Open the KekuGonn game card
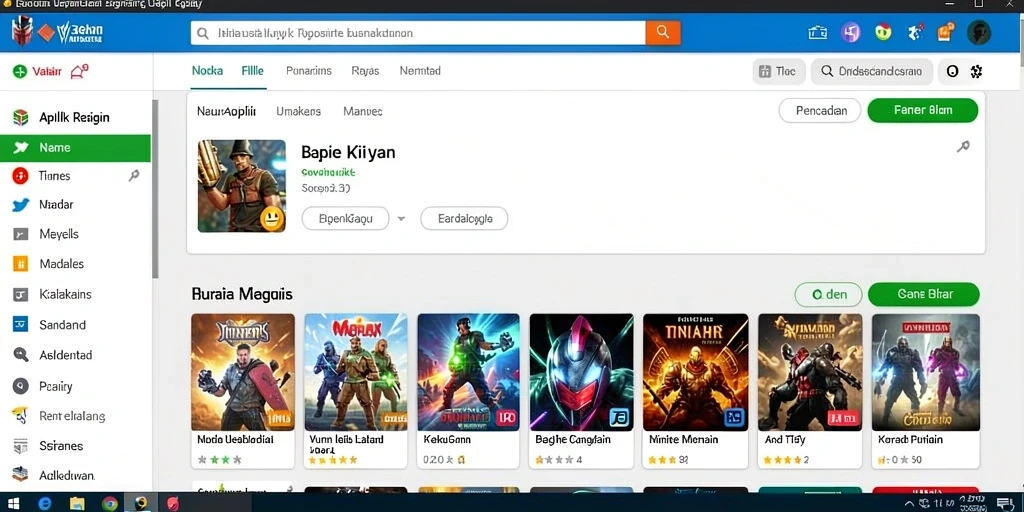 click(x=468, y=391)
